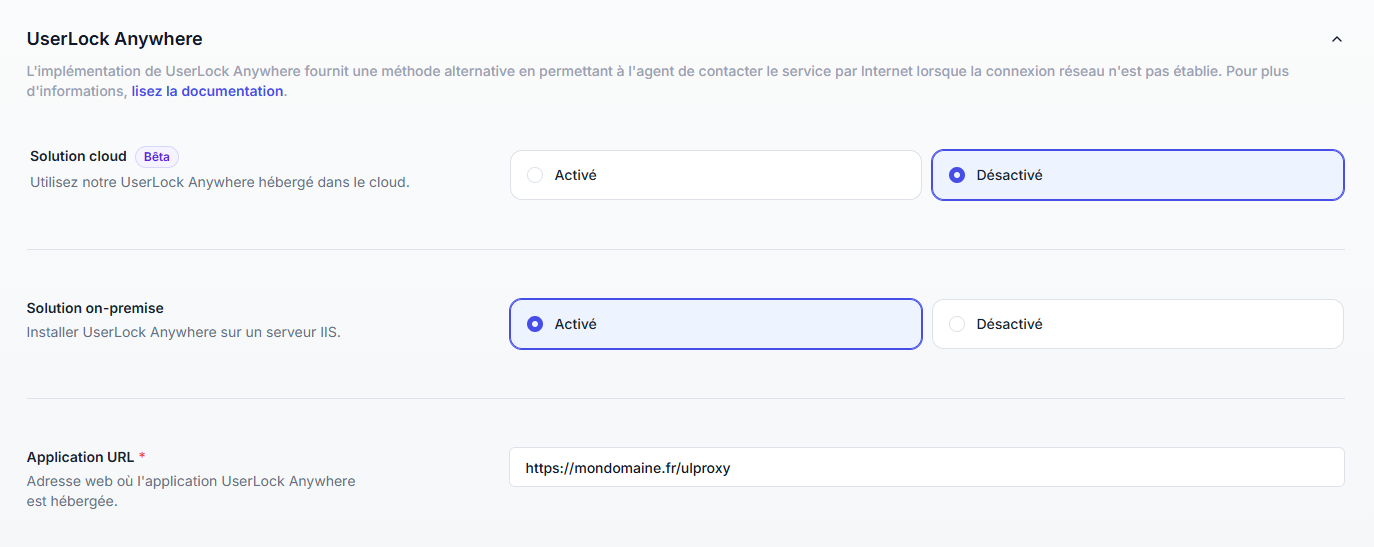1374x547 pixels.
Task: Choose Activé for Solution on-premise
Action: [715, 324]
